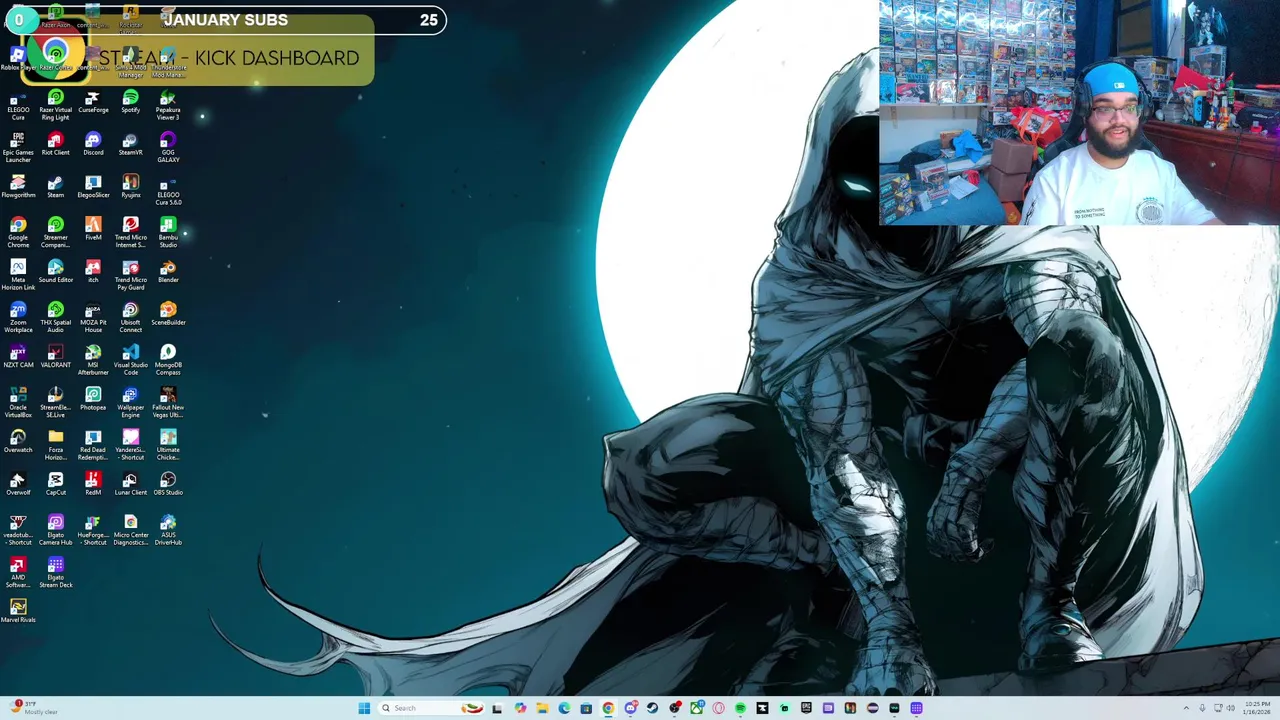Screen dimensions: 1280x720
Task: Open the Forza Horizon folder
Action: click(x=55, y=444)
